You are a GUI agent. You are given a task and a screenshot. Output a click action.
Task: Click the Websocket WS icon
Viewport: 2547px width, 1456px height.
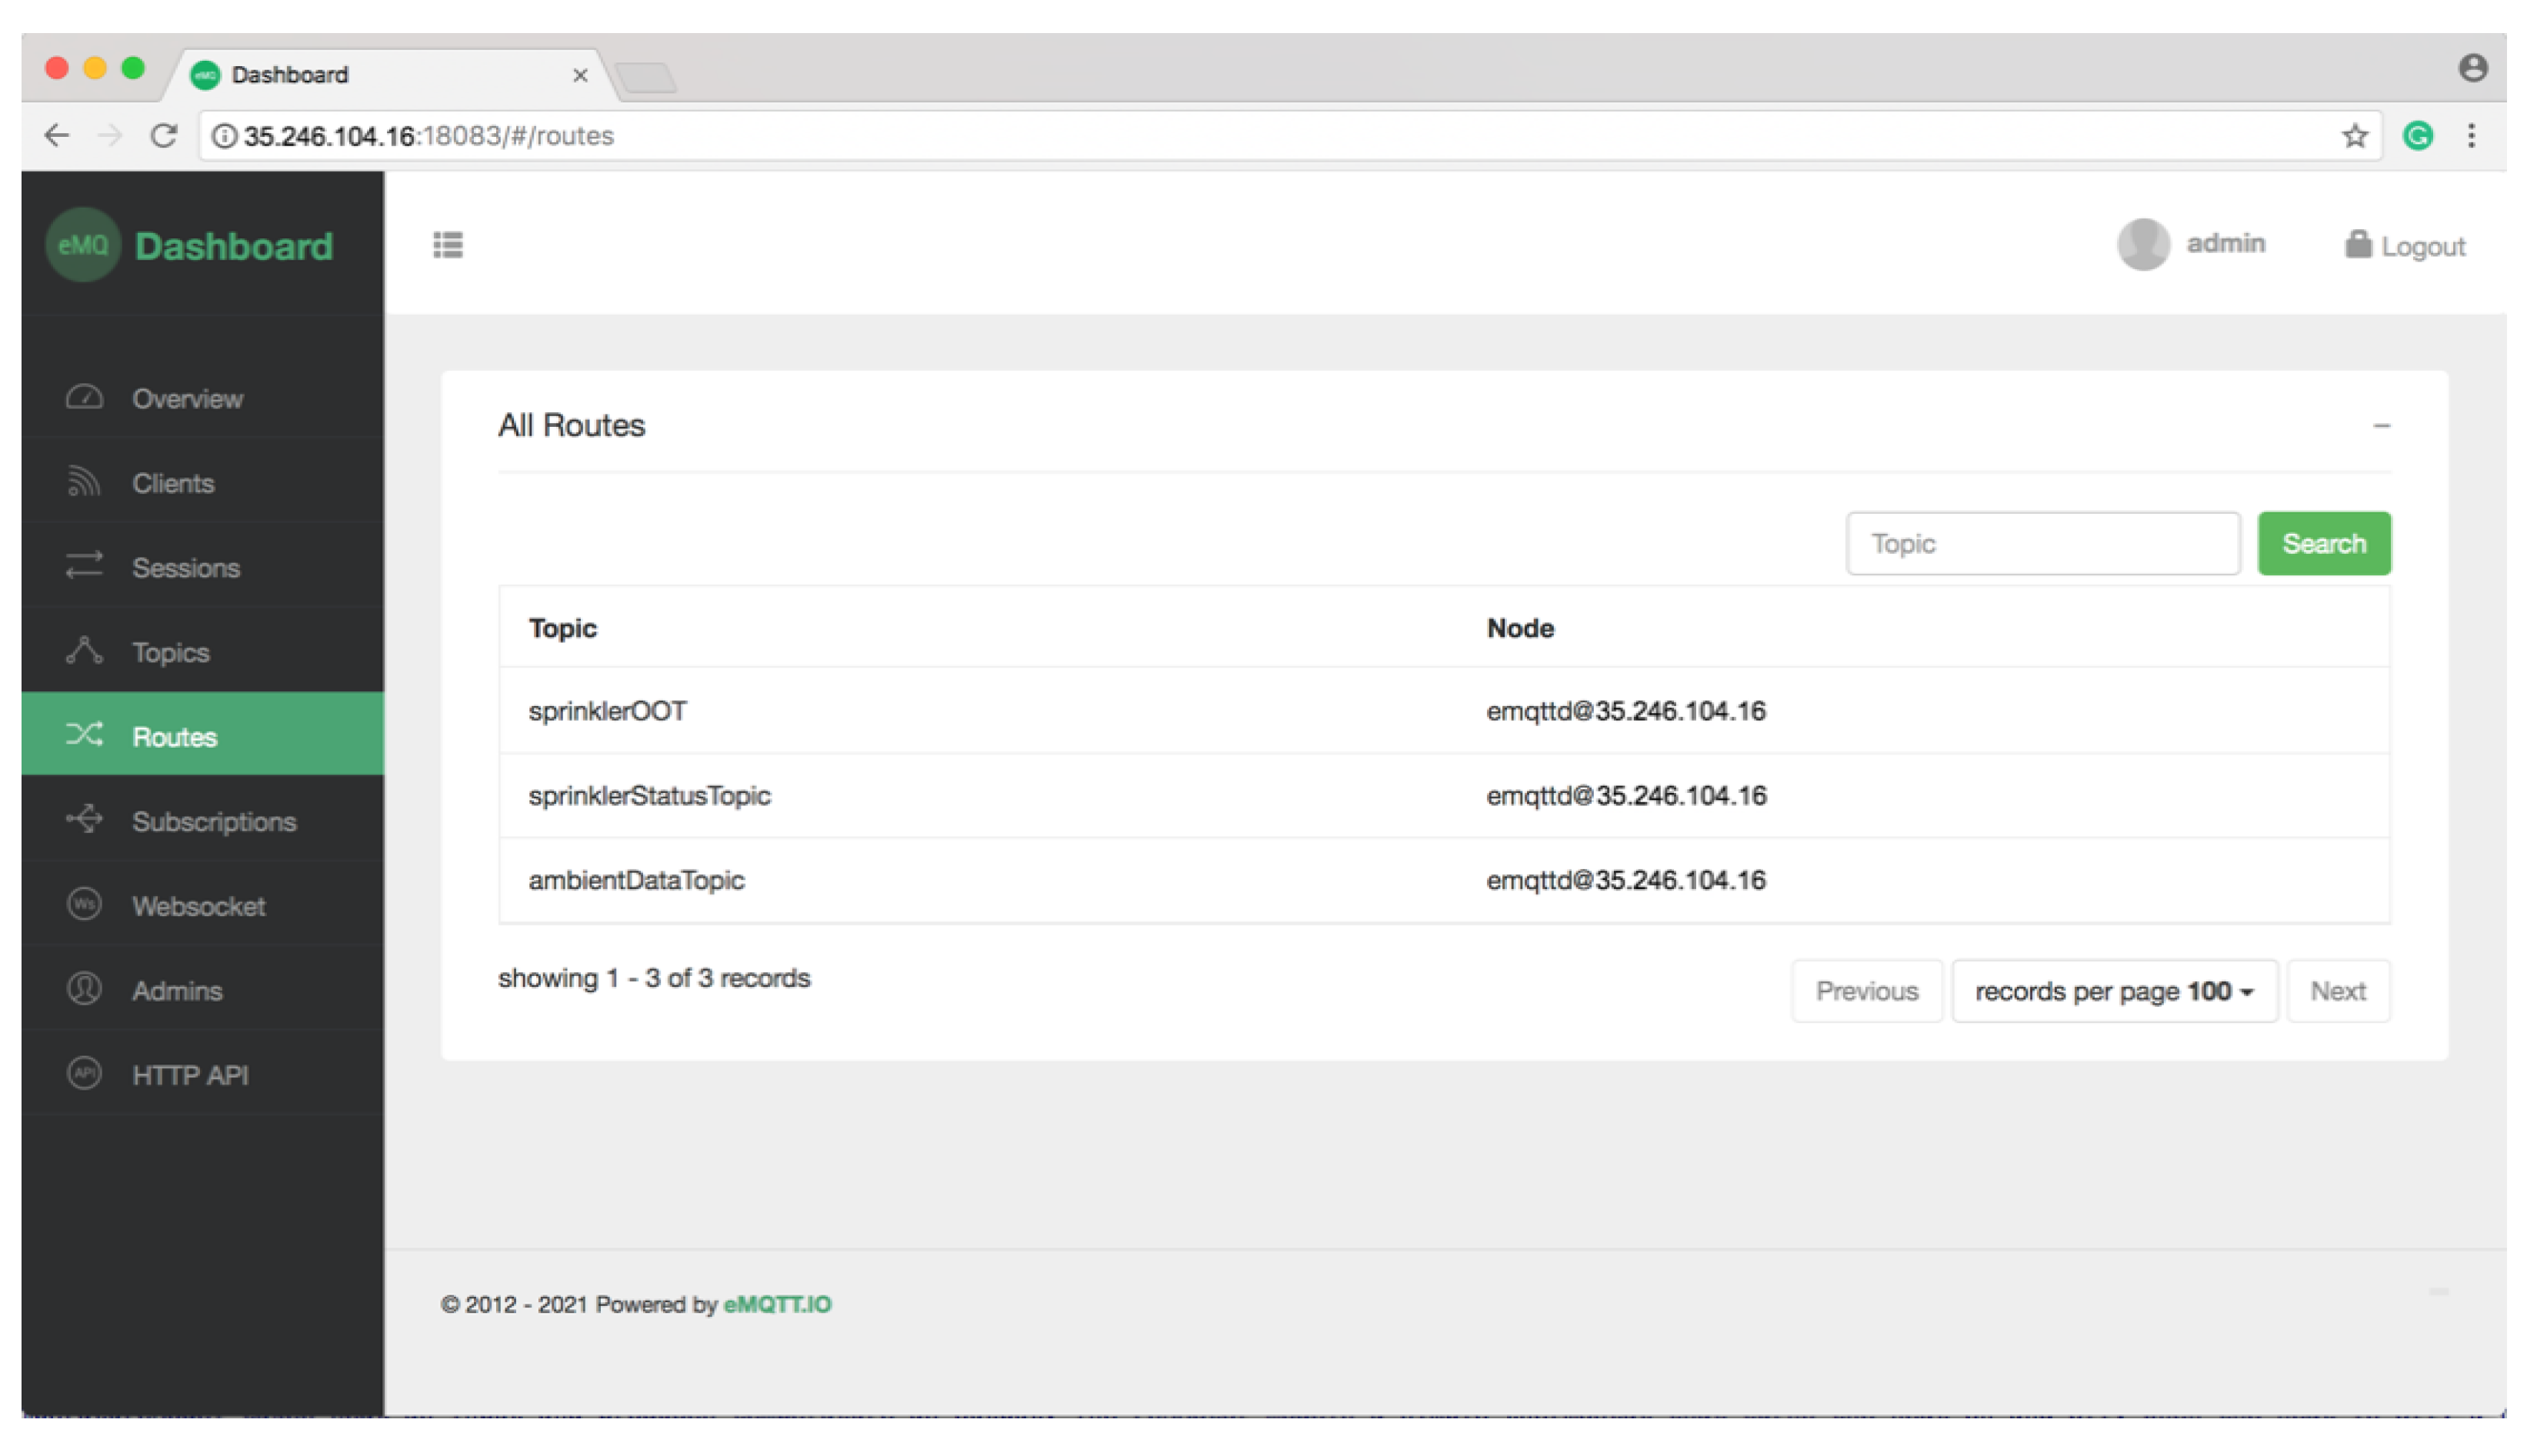[84, 905]
